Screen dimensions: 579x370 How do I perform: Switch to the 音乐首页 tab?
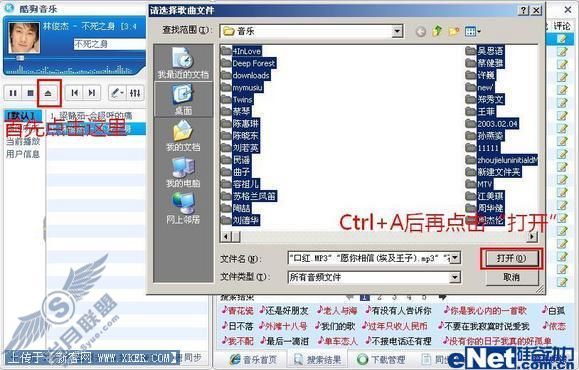[x=253, y=359]
